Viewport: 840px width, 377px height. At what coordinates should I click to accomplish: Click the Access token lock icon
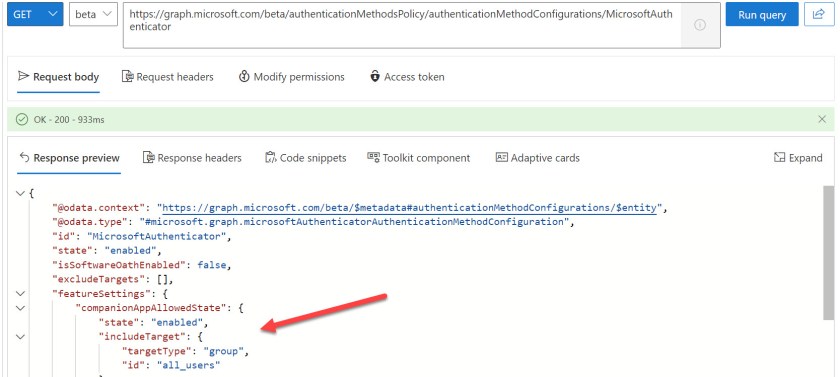375,77
